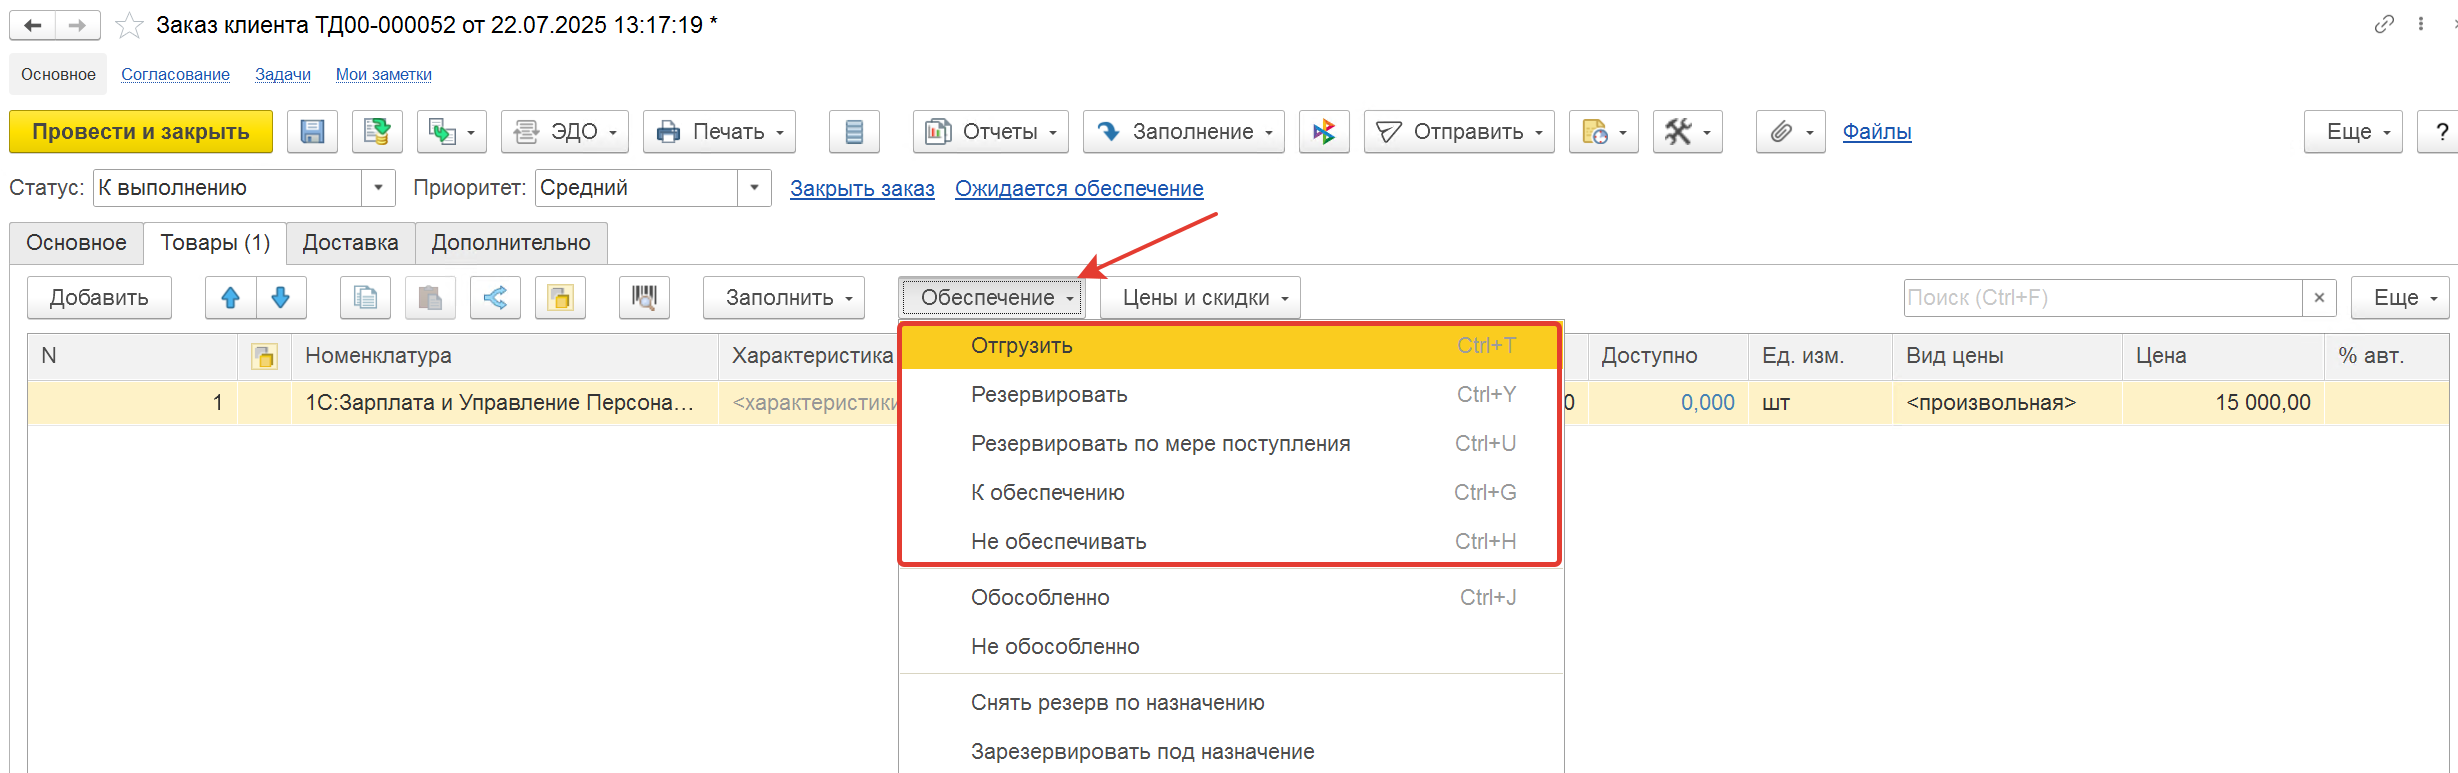
Task: Open the ЭДО menu
Action: tap(565, 132)
